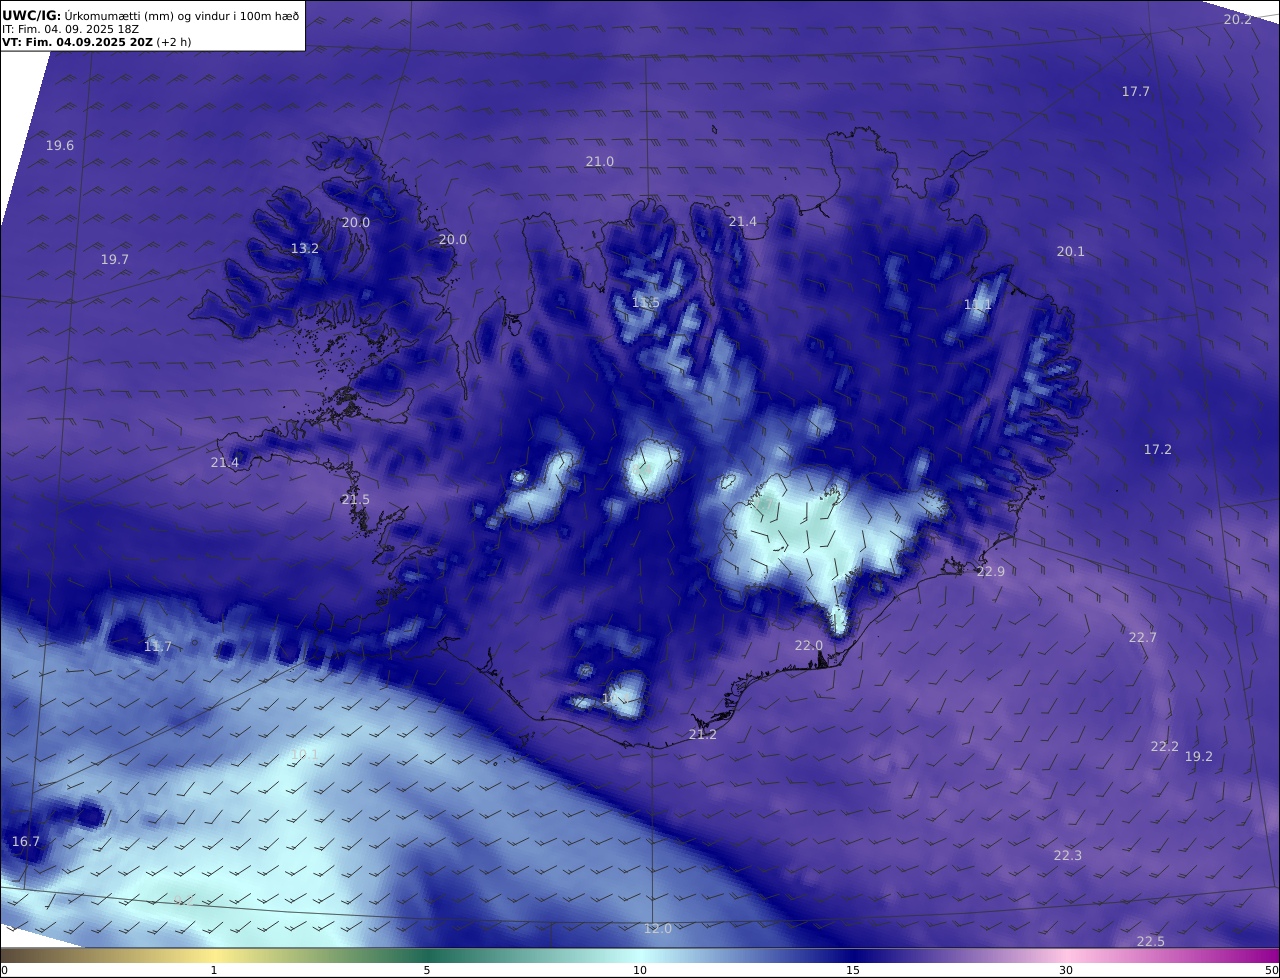The width and height of the screenshot is (1280, 978).
Task: Click the colorbar tick label 50
Action: (1271, 970)
